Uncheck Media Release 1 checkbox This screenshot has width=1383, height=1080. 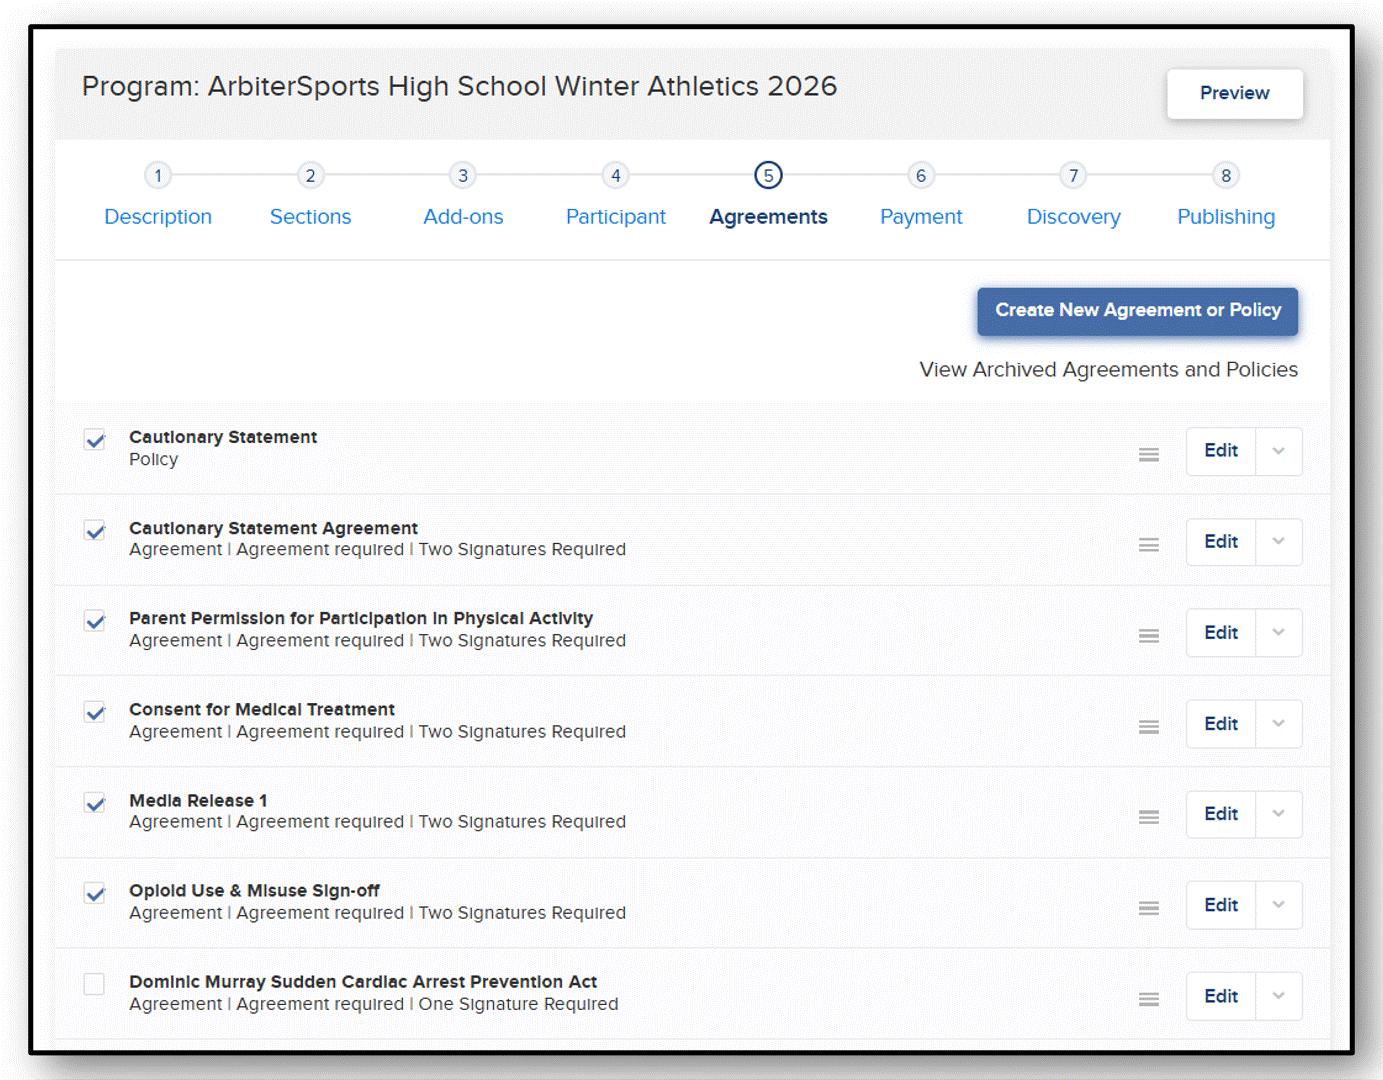pyautogui.click(x=95, y=803)
